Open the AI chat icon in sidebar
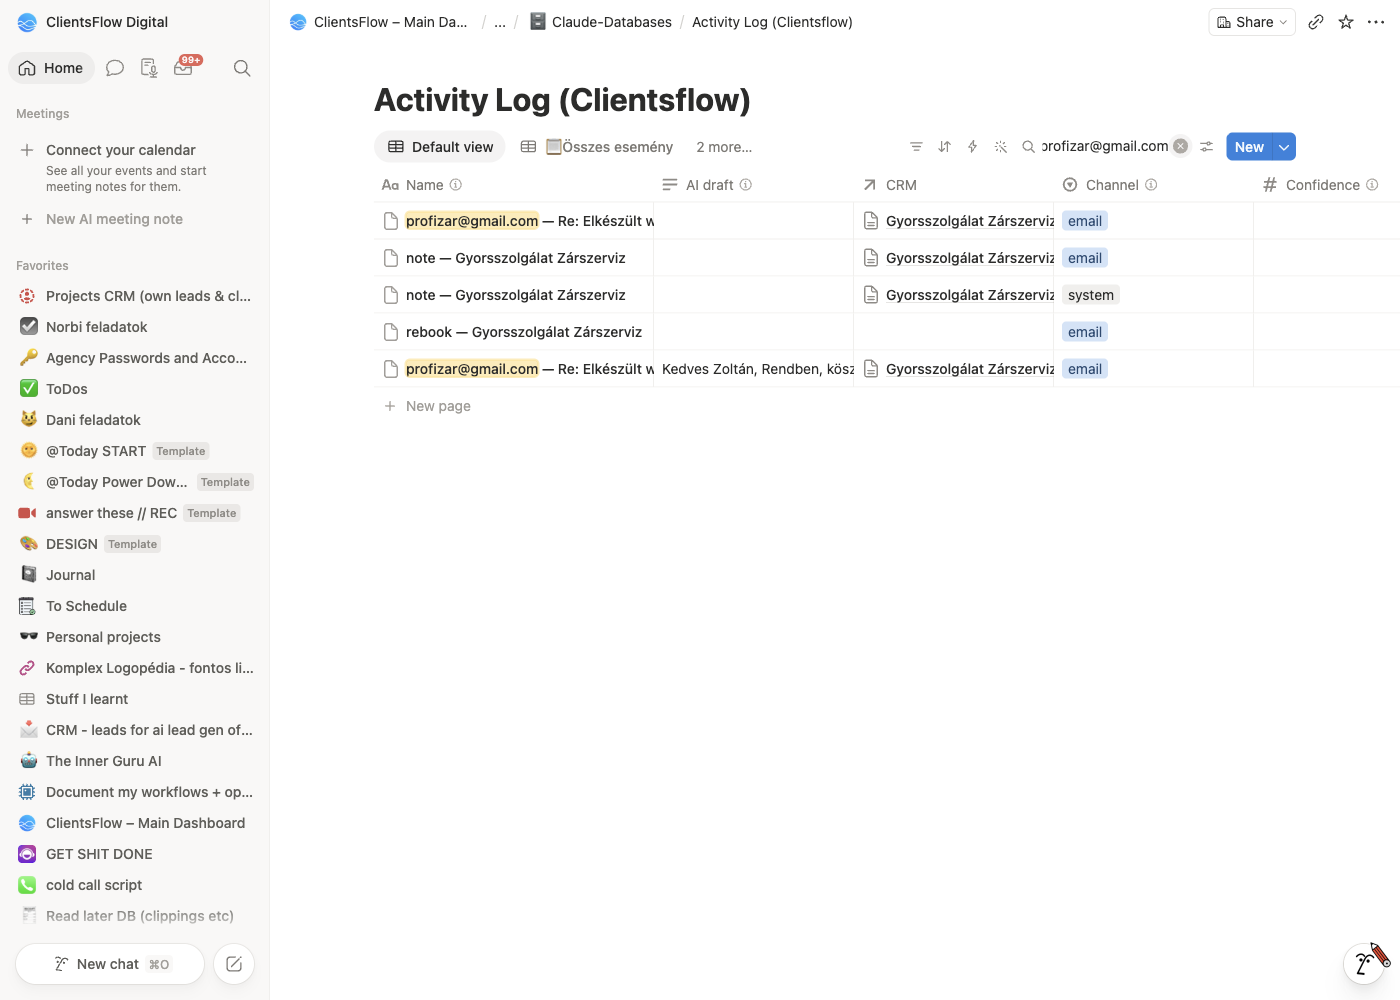Screen dimensions: 1400x1000 pyautogui.click(x=115, y=68)
